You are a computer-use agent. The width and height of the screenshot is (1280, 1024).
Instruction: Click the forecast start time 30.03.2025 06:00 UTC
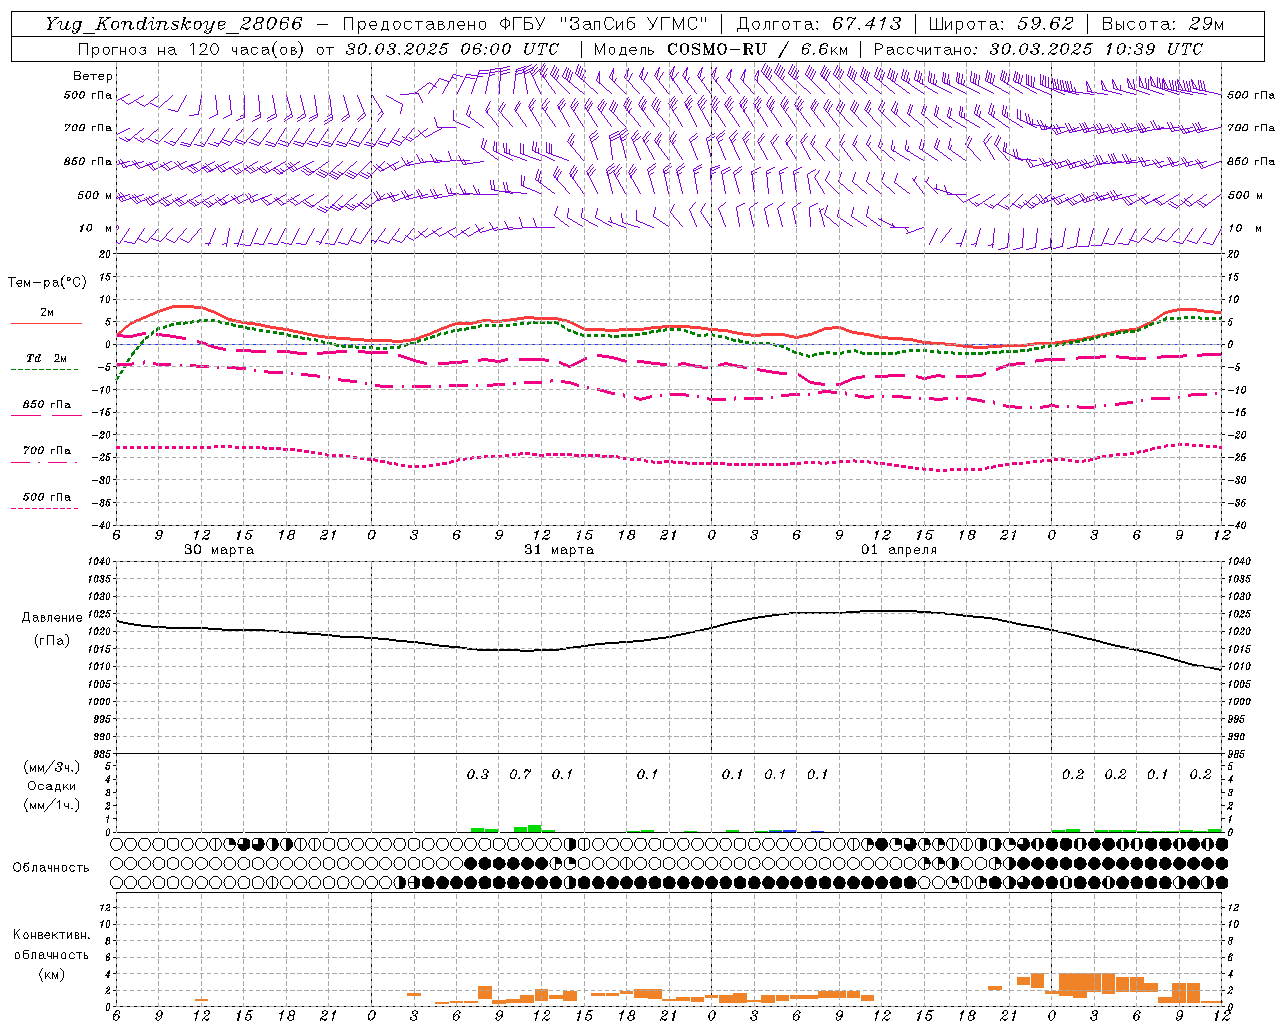(452, 49)
